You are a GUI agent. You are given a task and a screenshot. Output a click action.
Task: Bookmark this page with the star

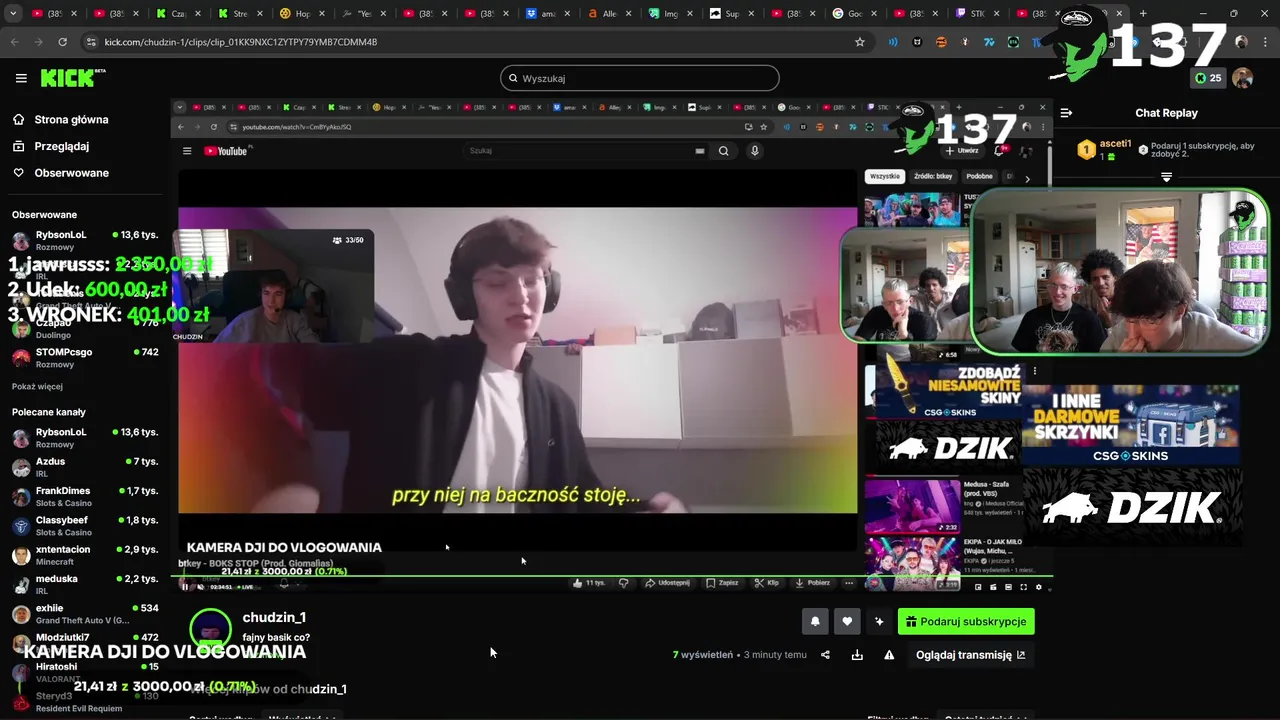click(859, 42)
